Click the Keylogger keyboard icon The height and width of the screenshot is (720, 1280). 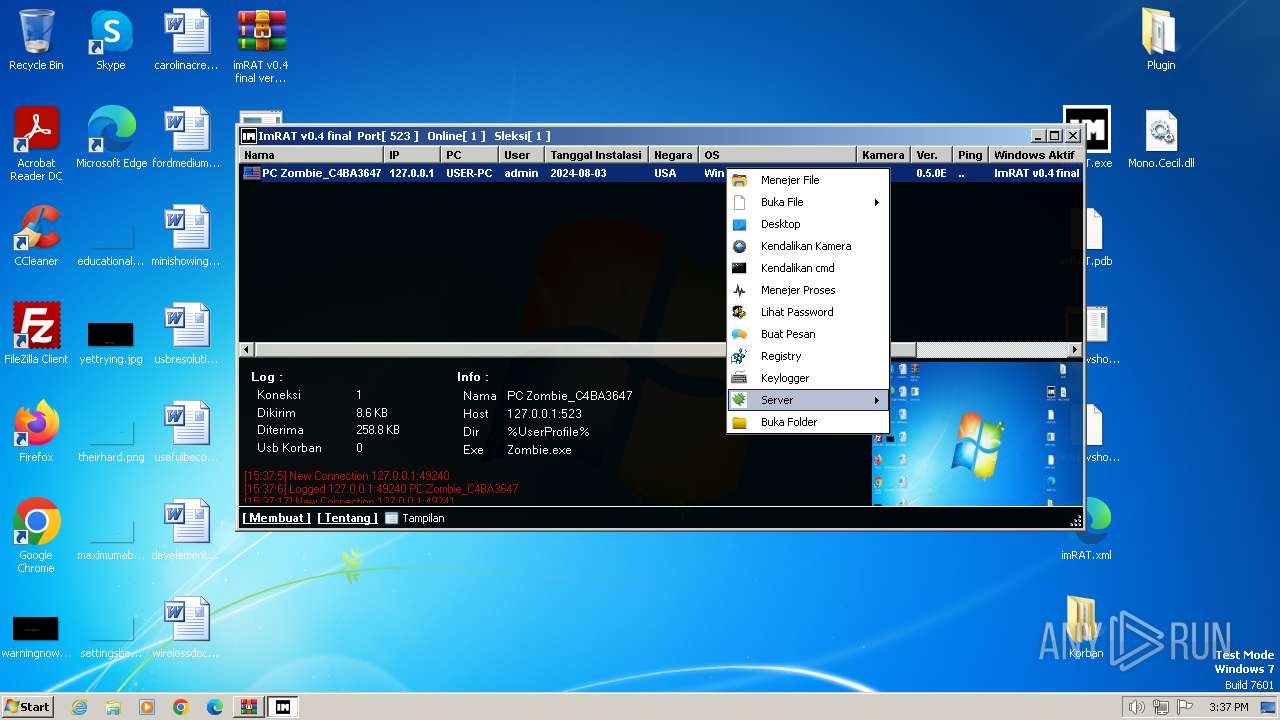coord(740,378)
